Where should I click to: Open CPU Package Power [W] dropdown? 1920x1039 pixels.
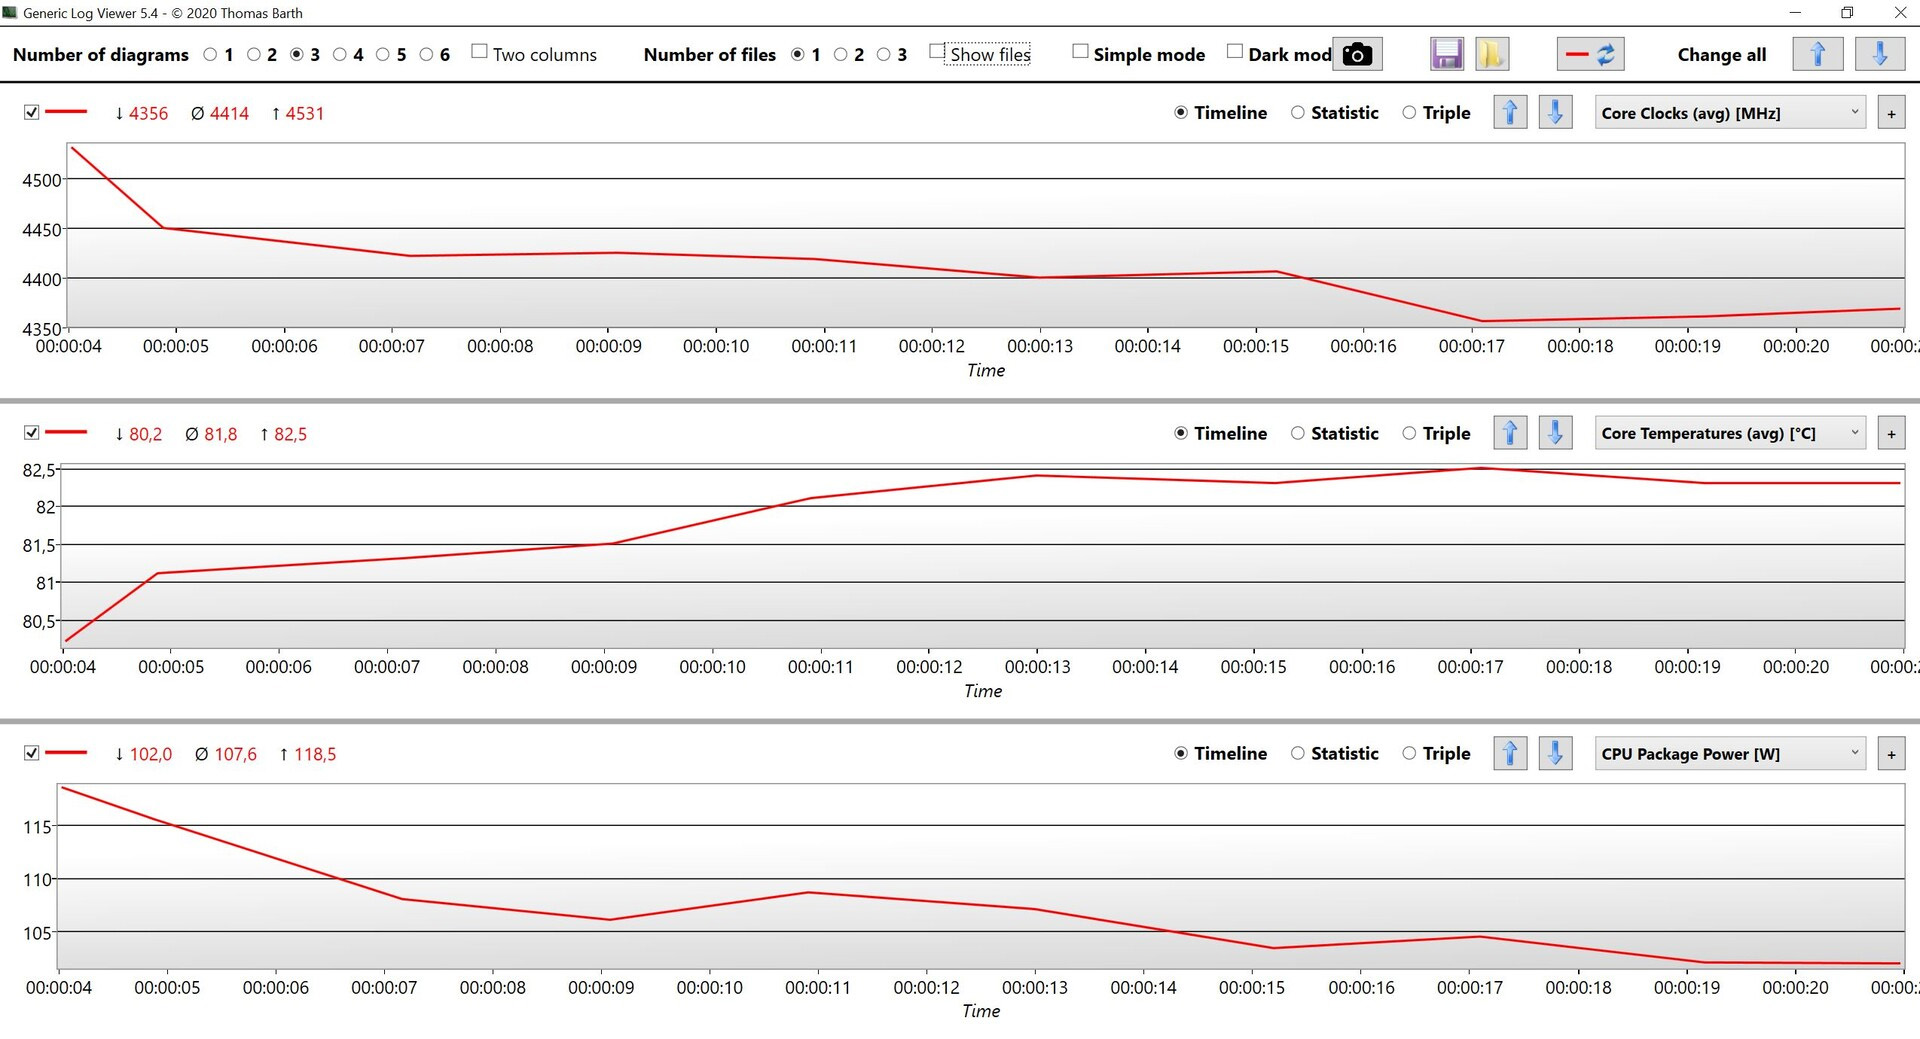(x=1730, y=753)
